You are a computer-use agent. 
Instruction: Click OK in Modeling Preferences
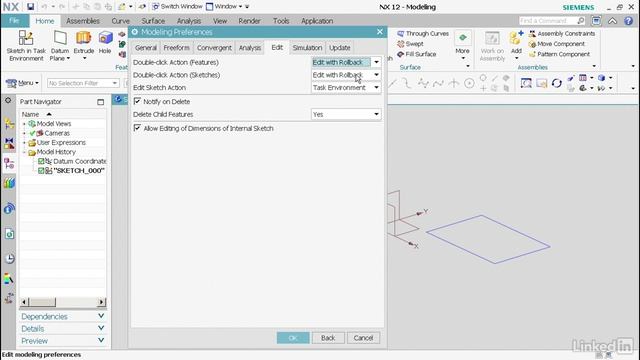(x=293, y=338)
